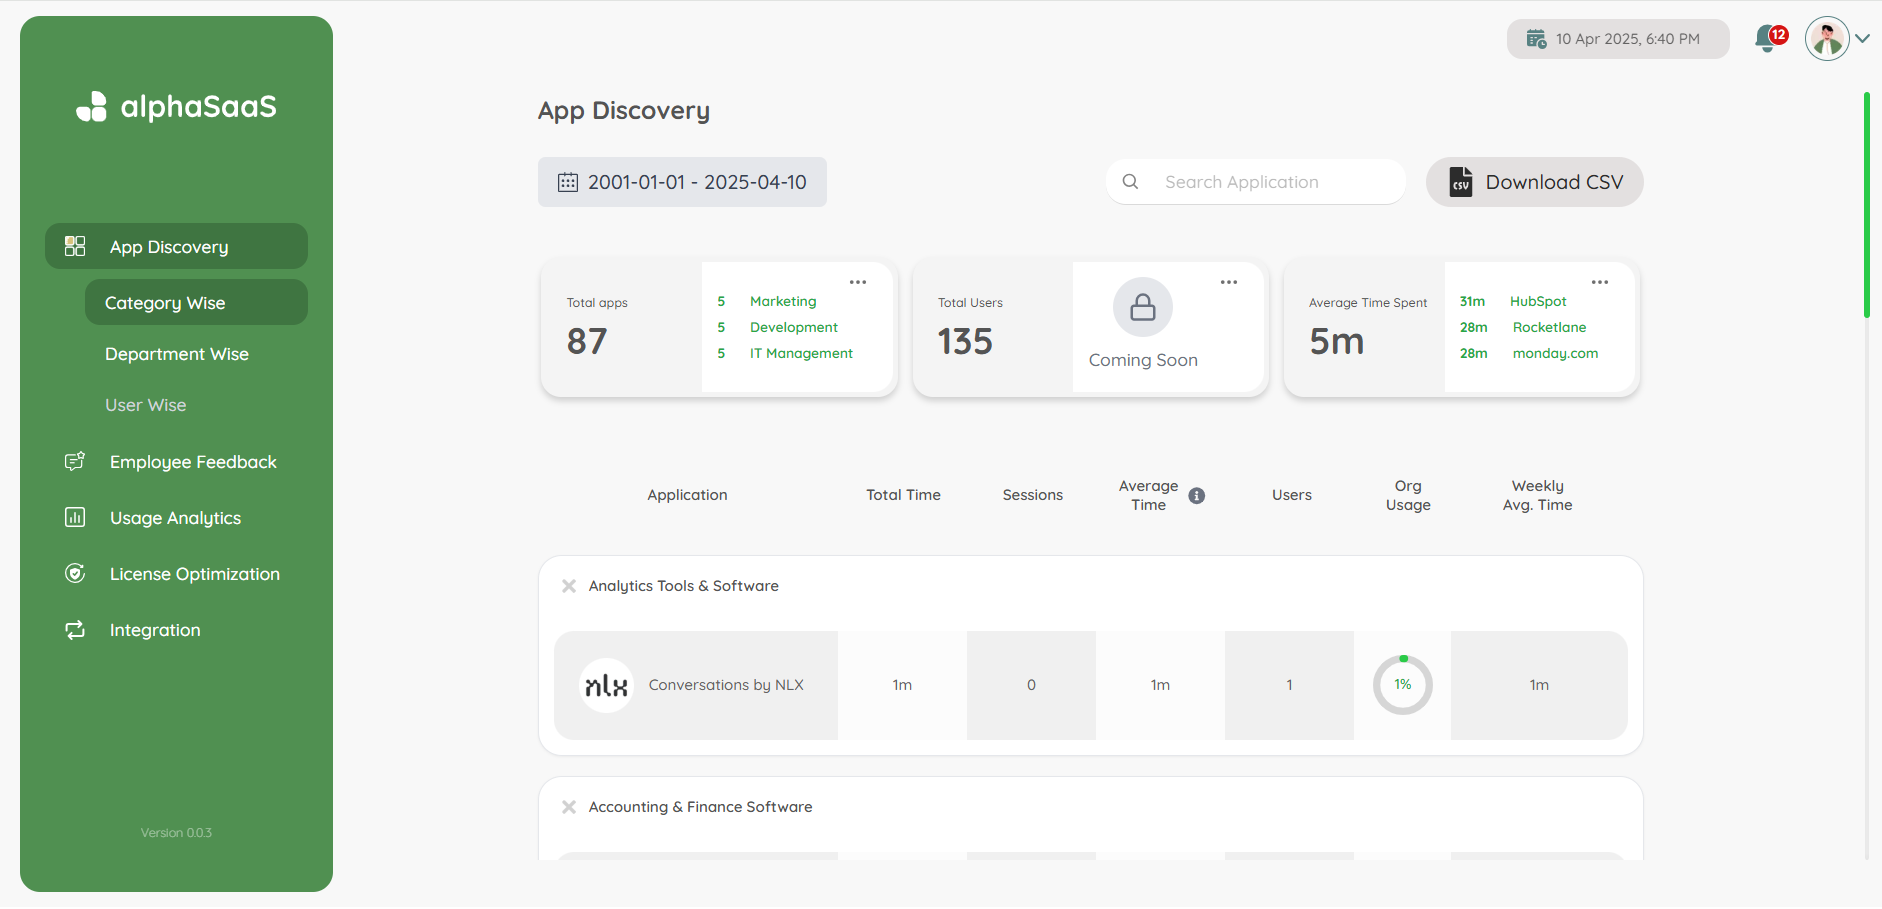Download the CSV report
1882x909 pixels.
pyautogui.click(x=1535, y=182)
